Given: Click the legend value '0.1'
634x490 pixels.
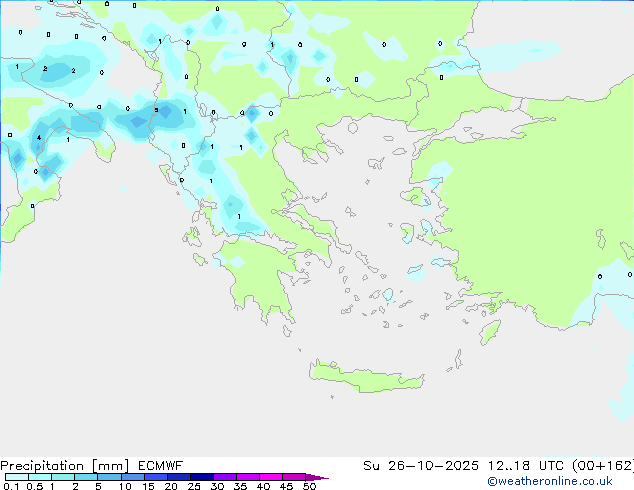Looking at the screenshot, I should pos(11,486).
